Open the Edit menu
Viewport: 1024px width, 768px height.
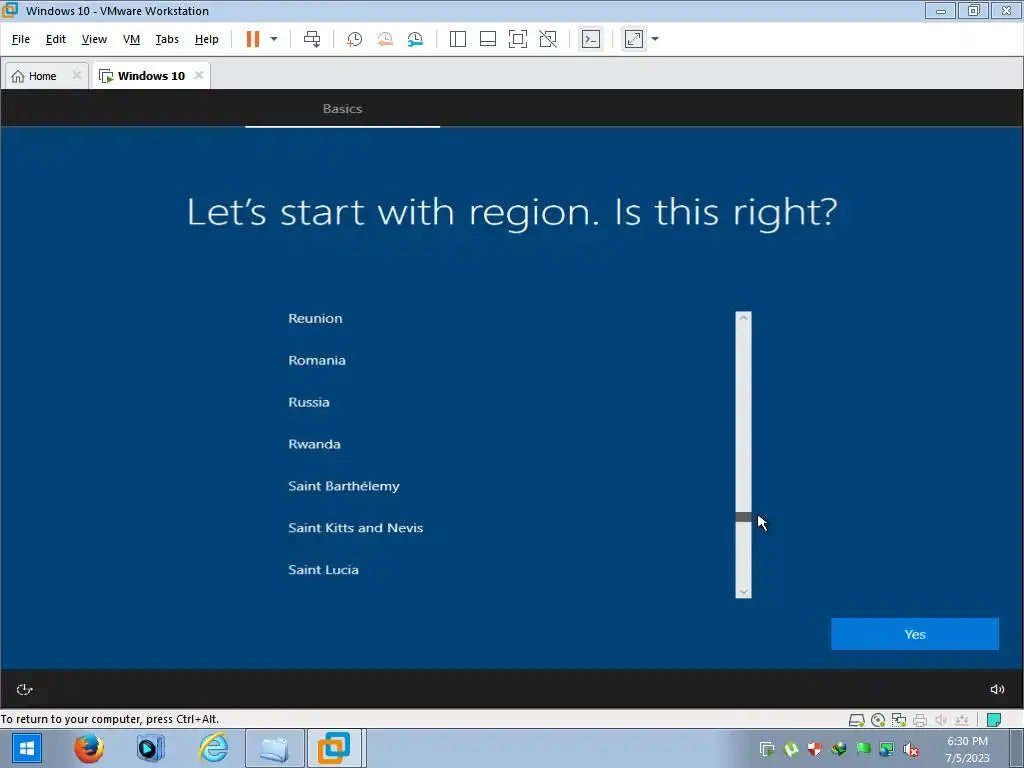56,39
